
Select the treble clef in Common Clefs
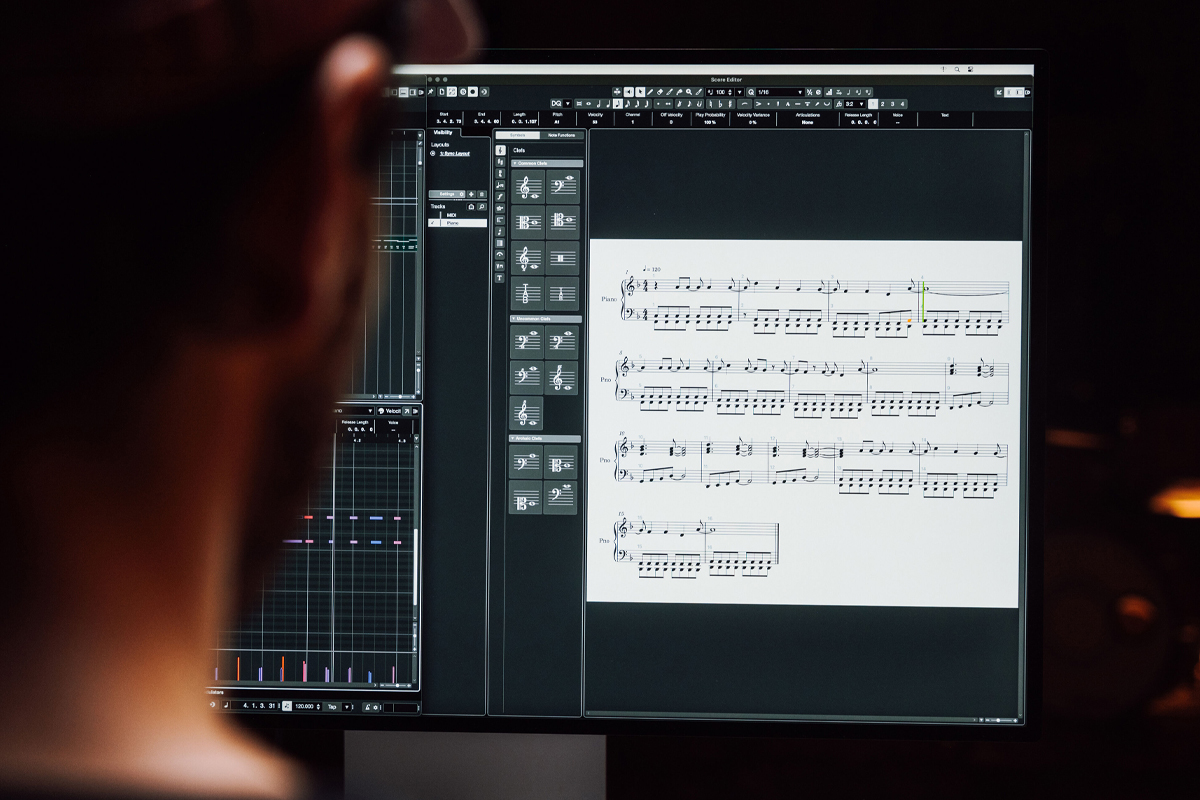pos(528,186)
